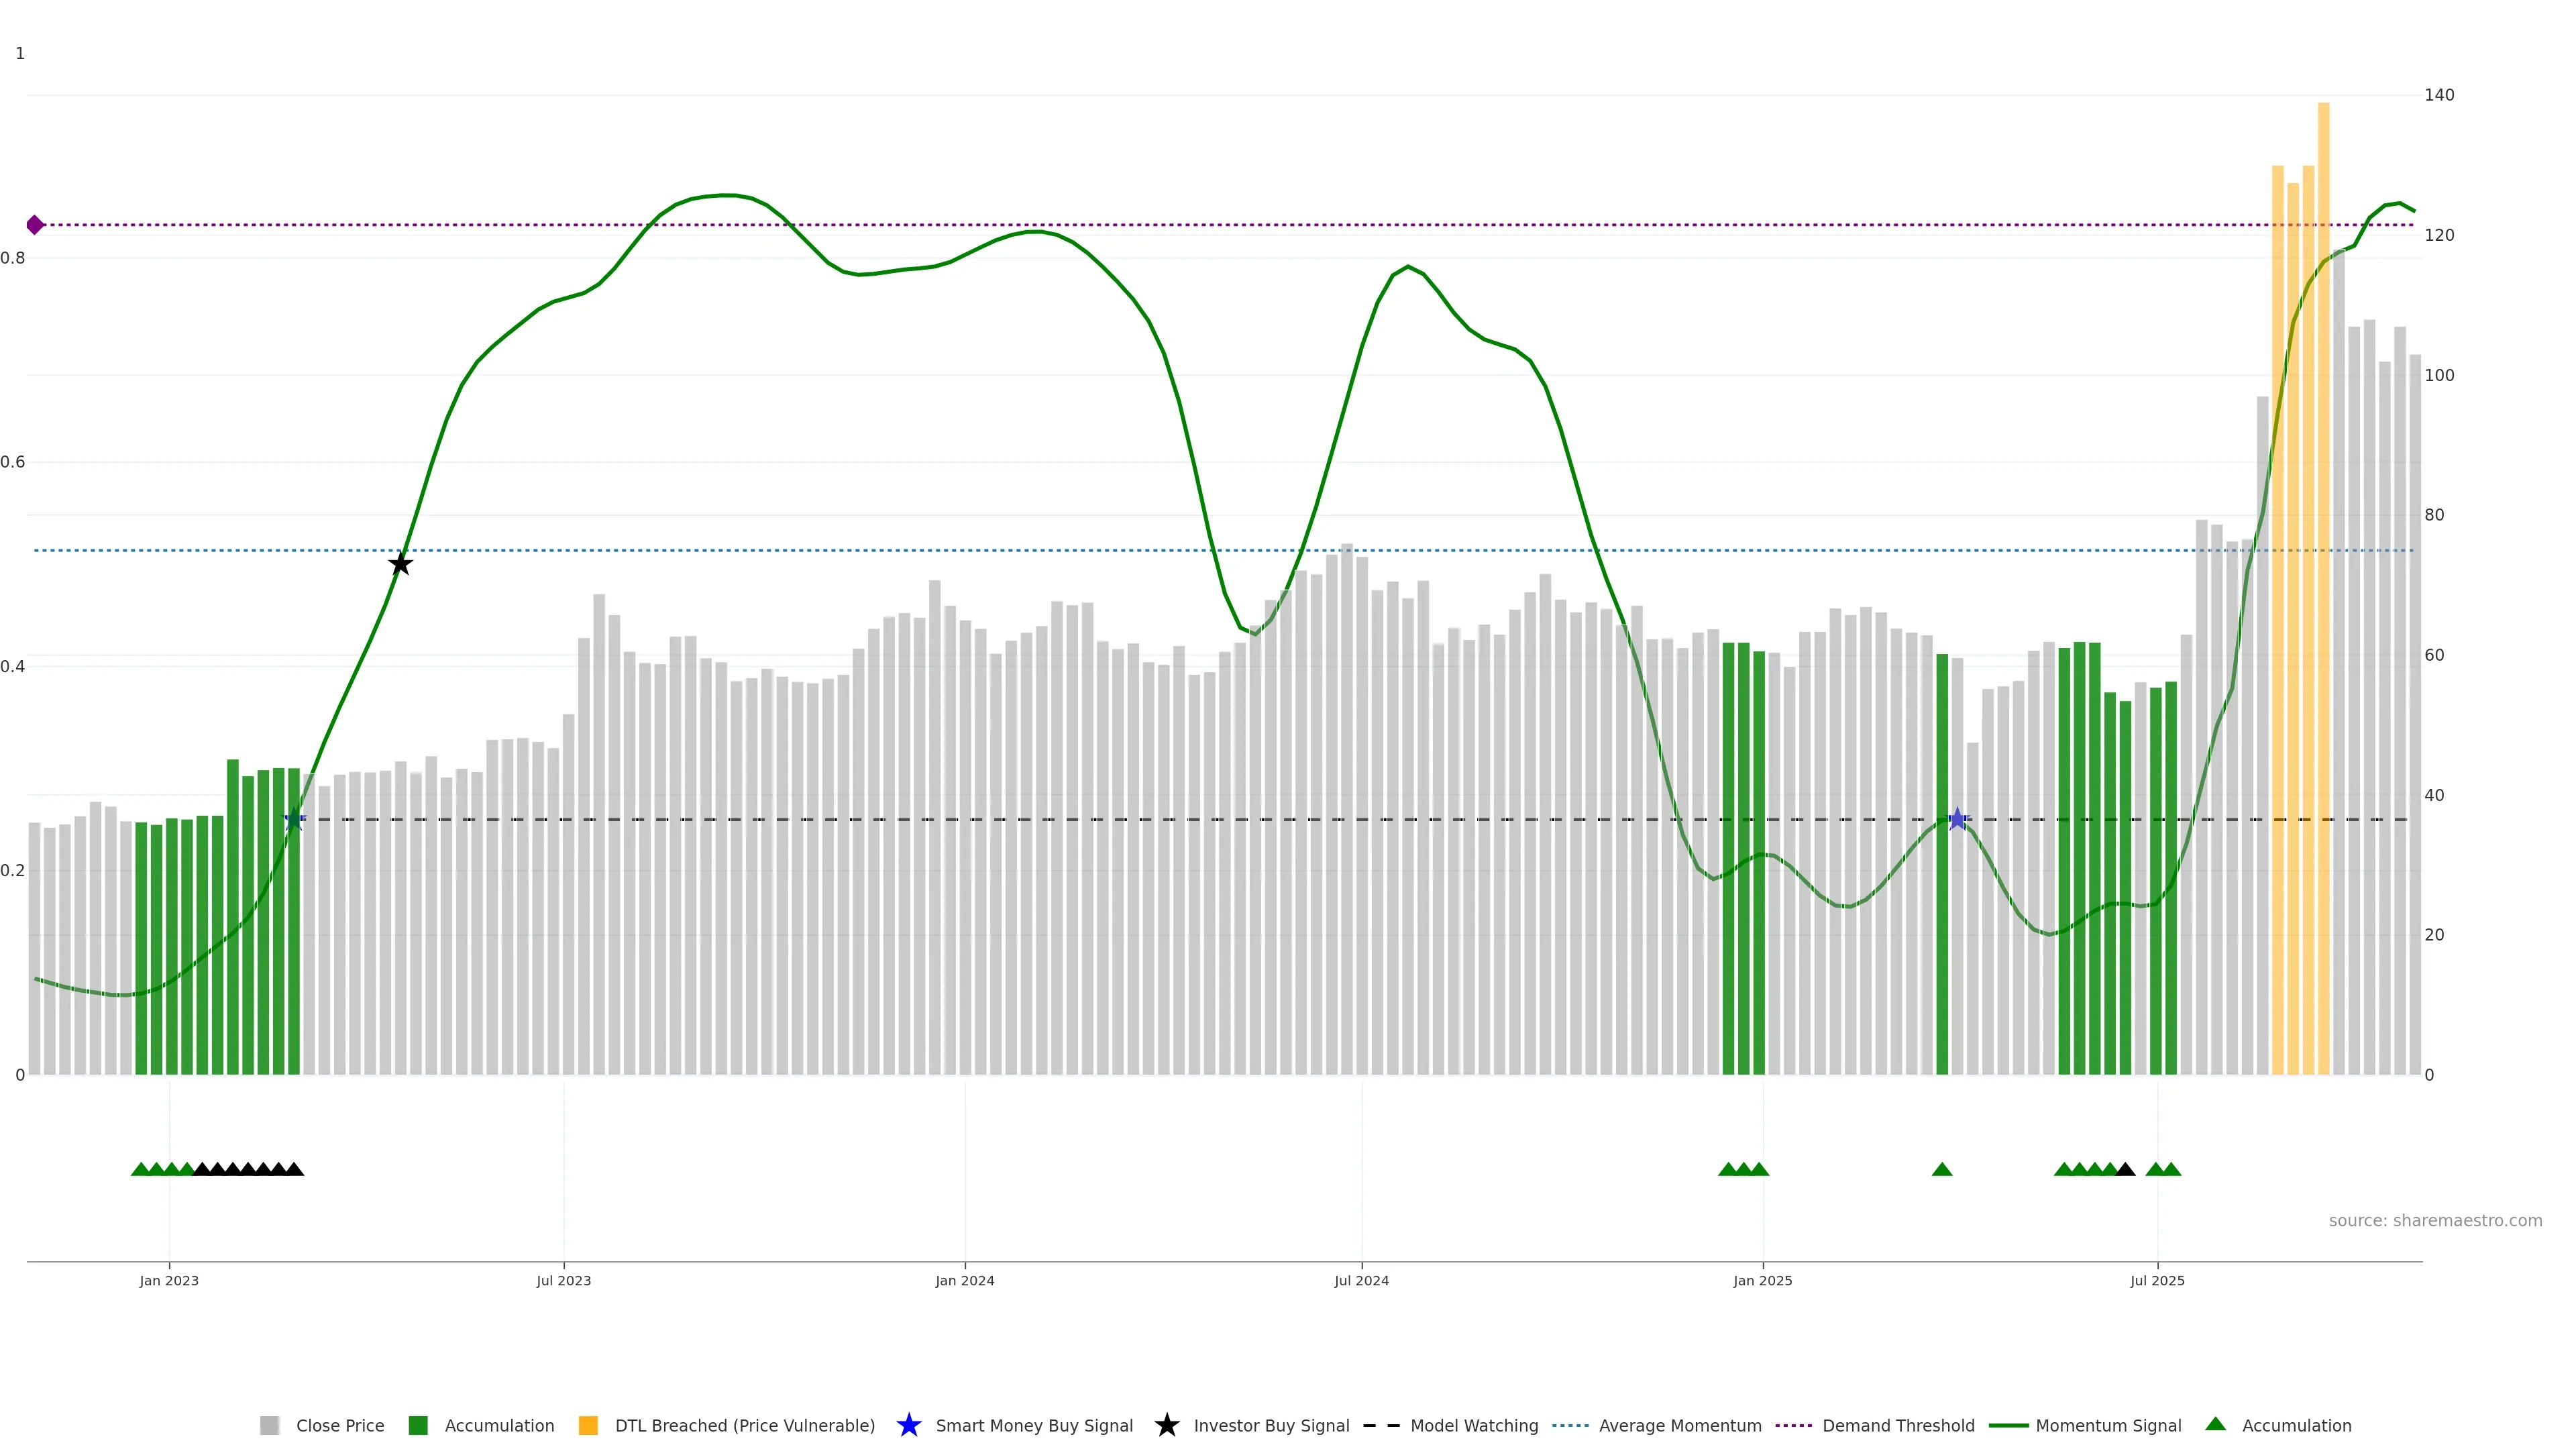Click the blue Smart Money star near 2025
The image size is (2576, 1449).
point(1957,819)
